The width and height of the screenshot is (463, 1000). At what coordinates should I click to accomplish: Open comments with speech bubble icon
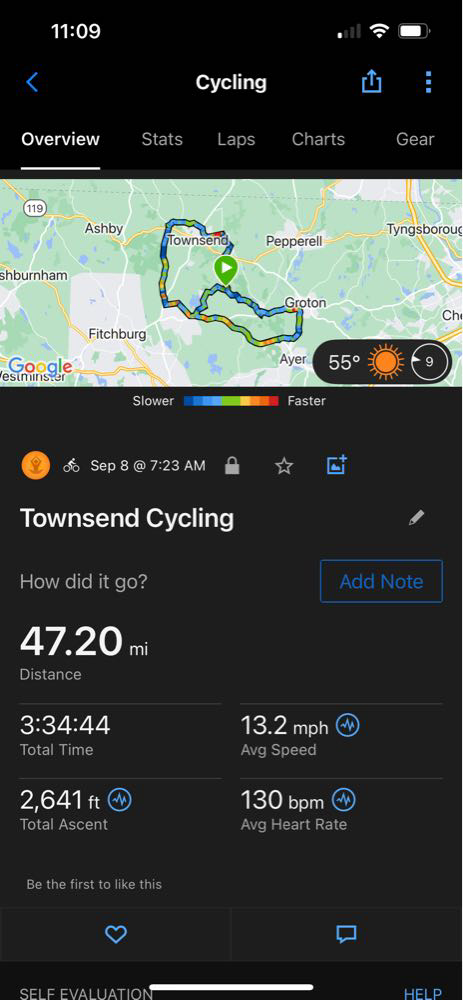coord(346,934)
